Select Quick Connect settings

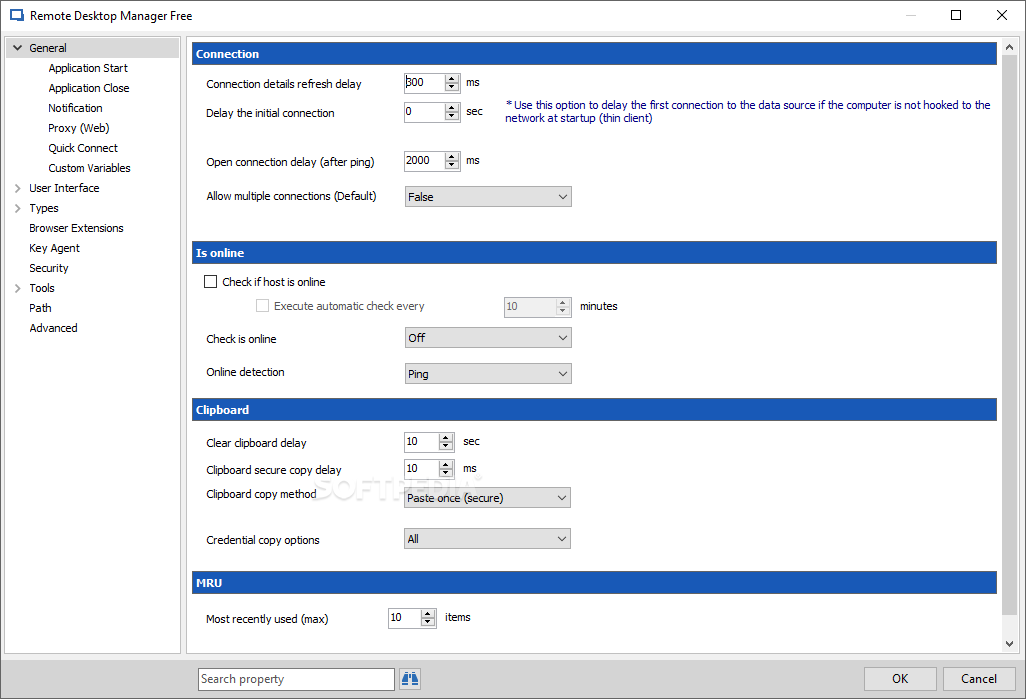click(83, 148)
